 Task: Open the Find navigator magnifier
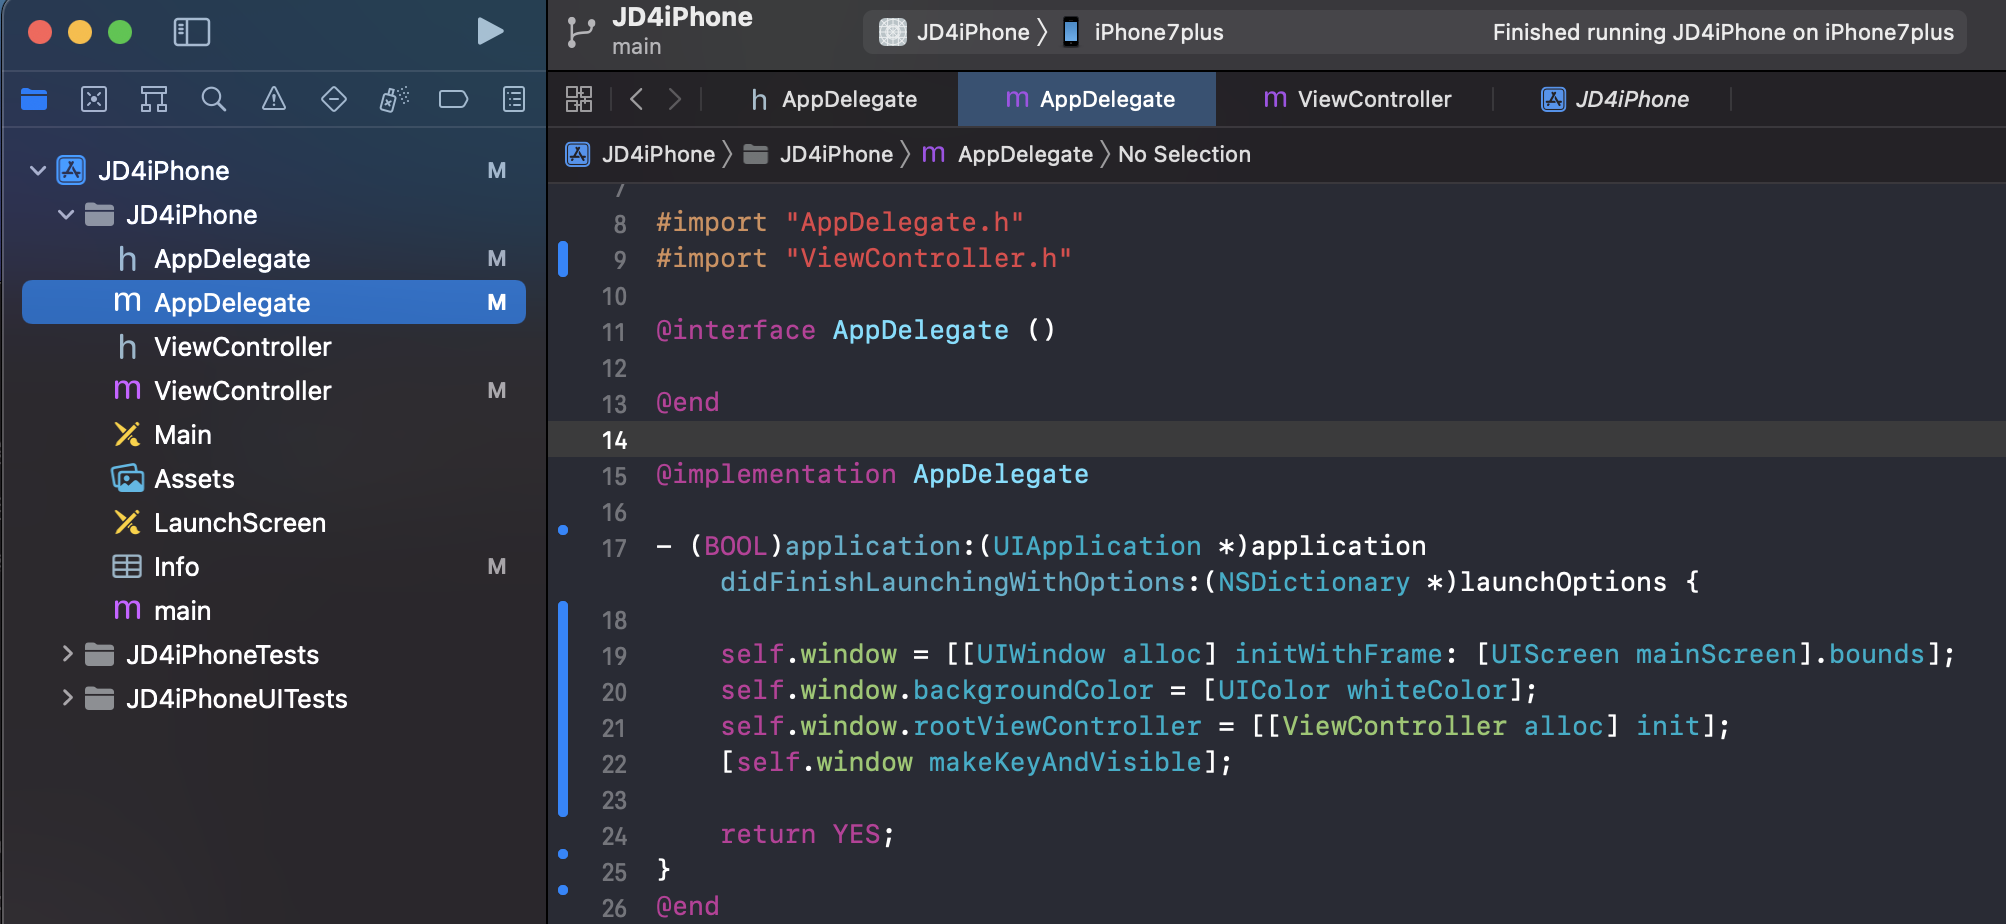(x=214, y=99)
